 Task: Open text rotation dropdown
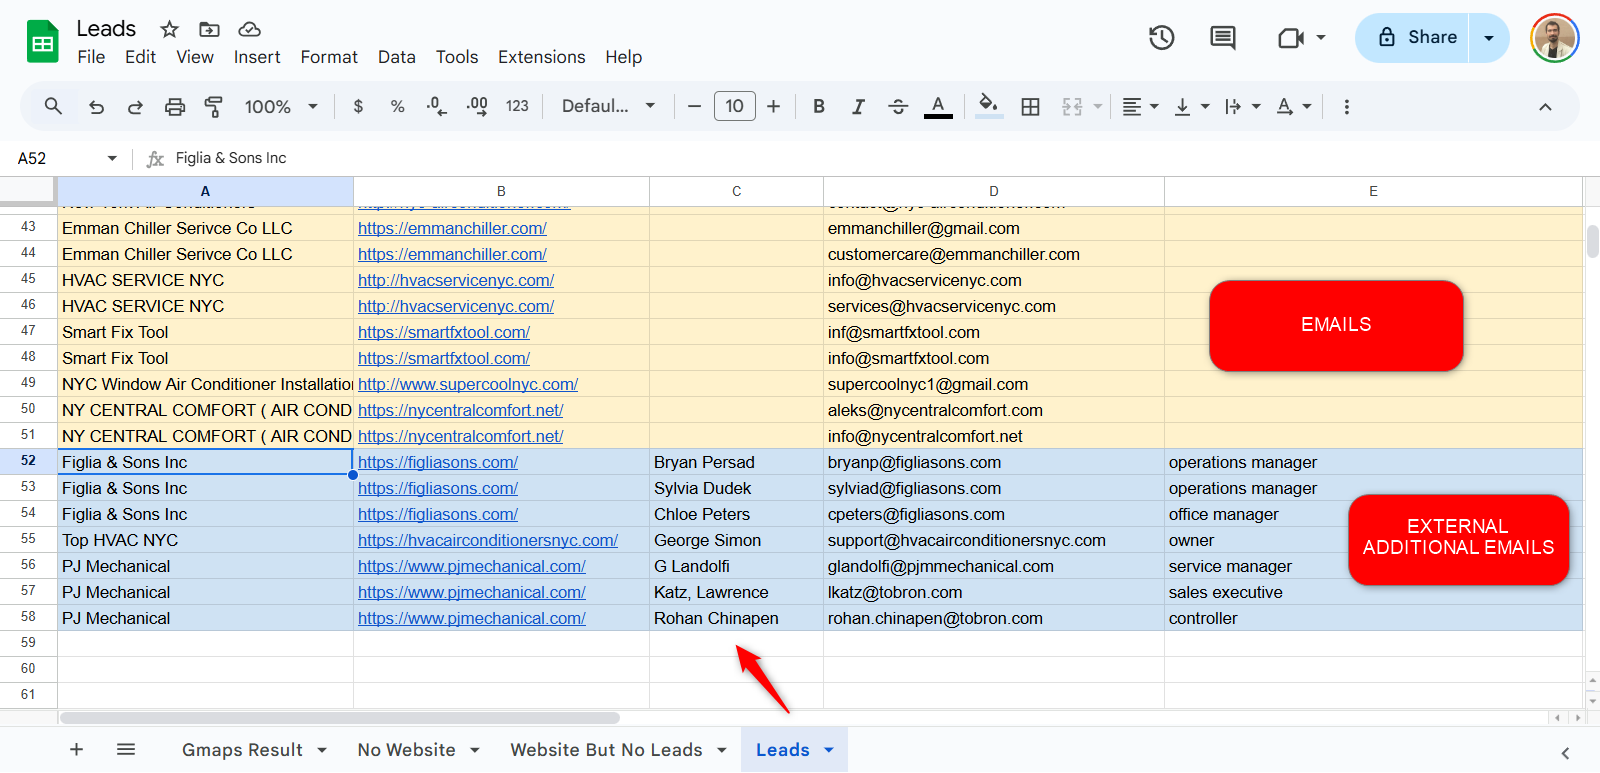(x=1294, y=106)
